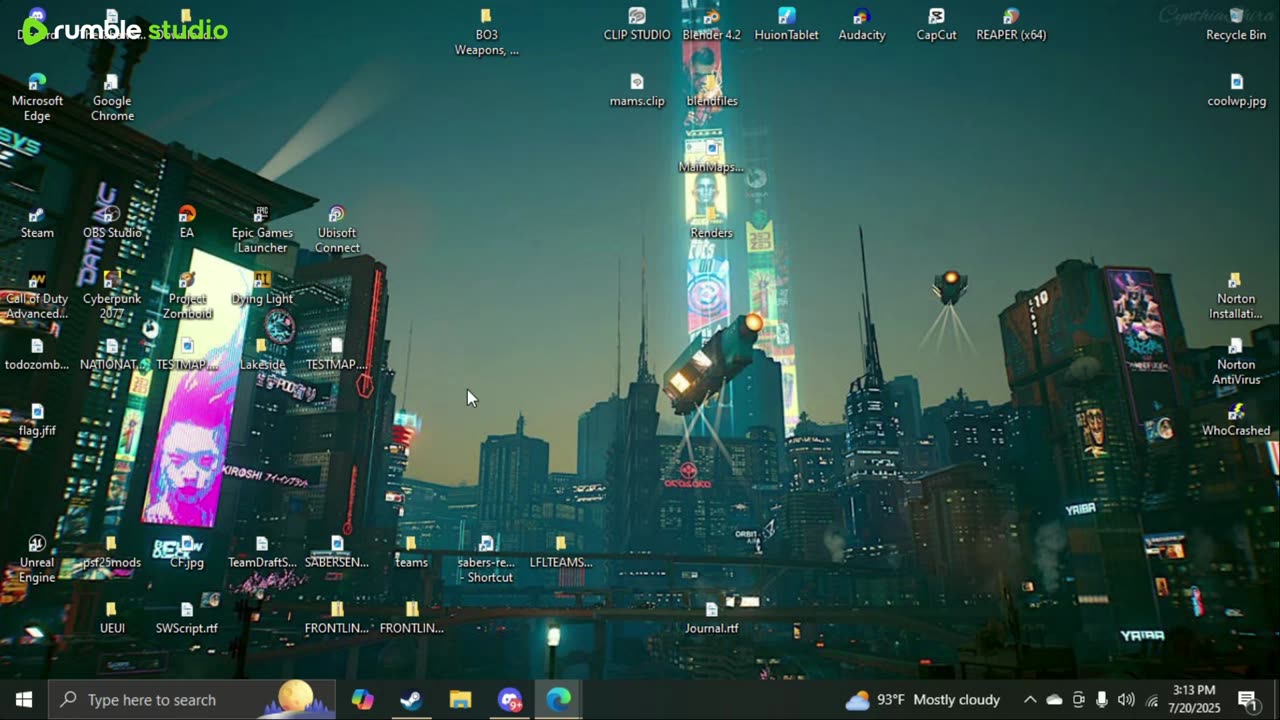The image size is (1280, 720).
Task: Select the teams folder icon
Action: tap(412, 552)
